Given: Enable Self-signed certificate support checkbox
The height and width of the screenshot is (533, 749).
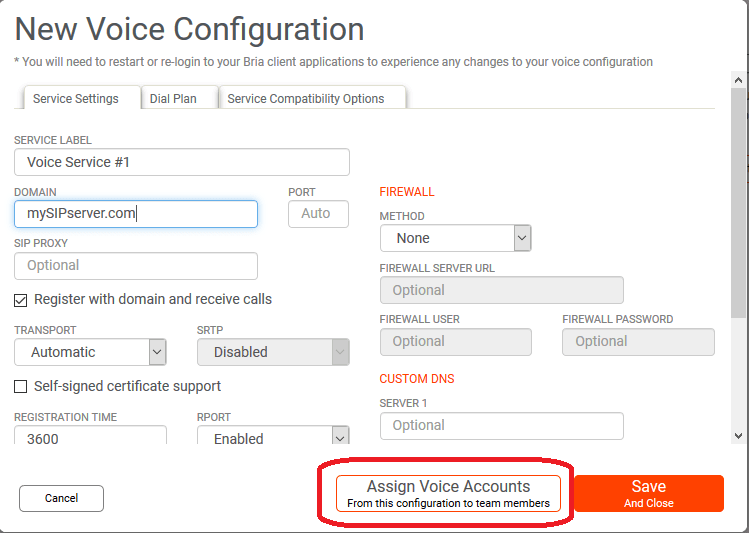Looking at the screenshot, I should 21,387.
